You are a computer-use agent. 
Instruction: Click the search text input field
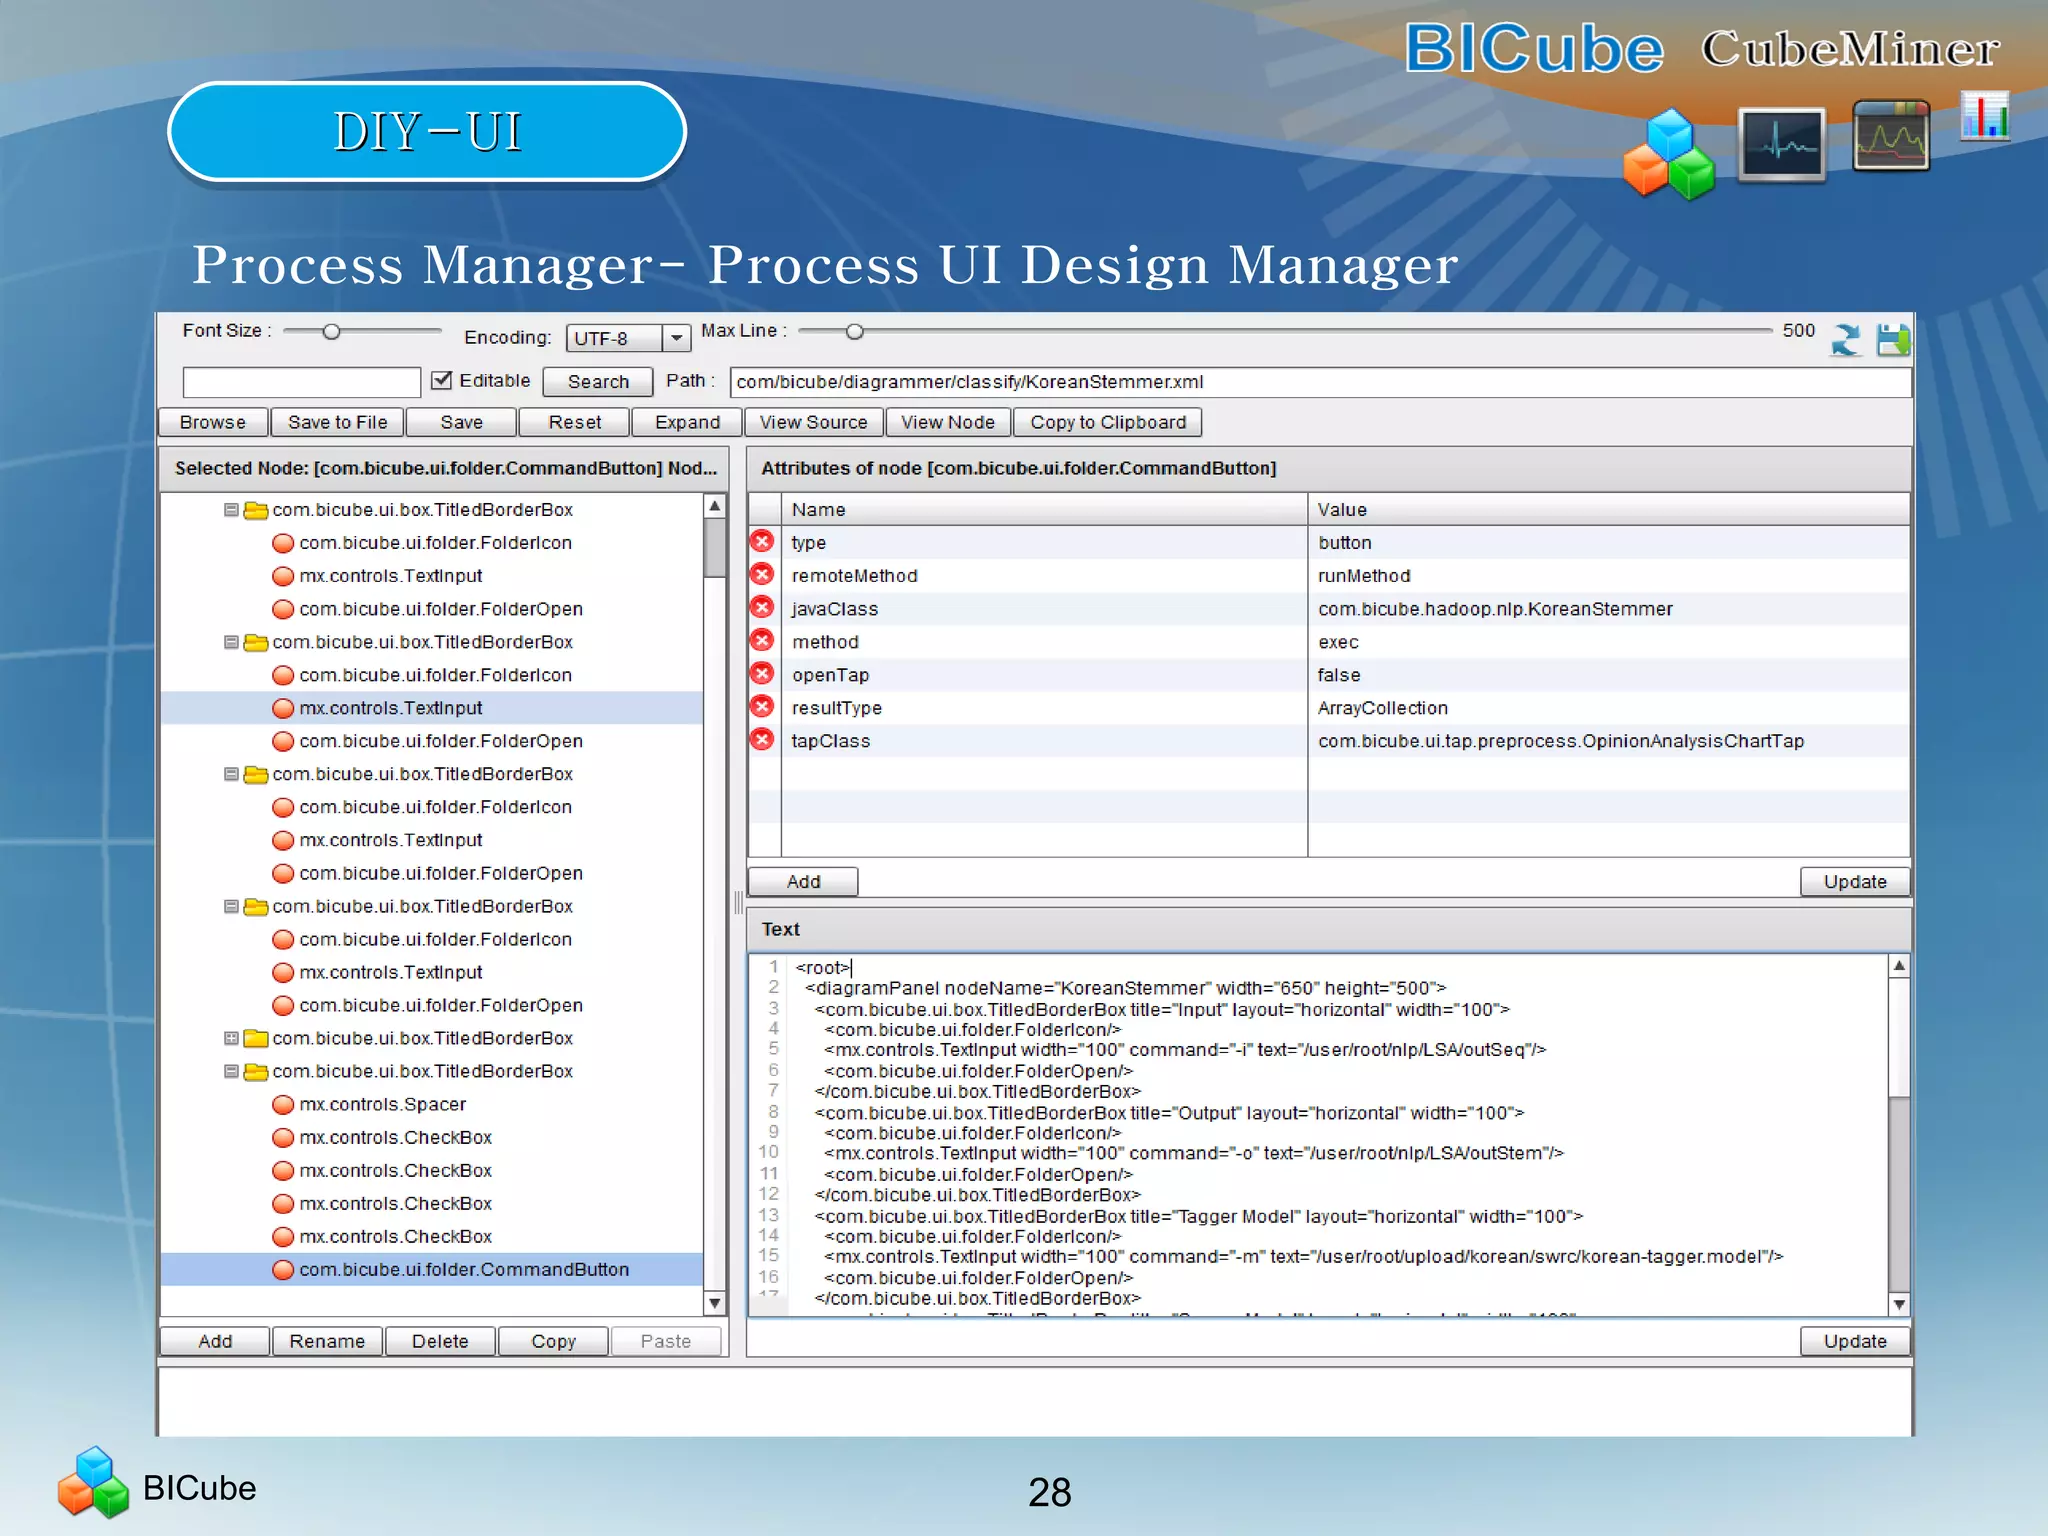tap(301, 382)
